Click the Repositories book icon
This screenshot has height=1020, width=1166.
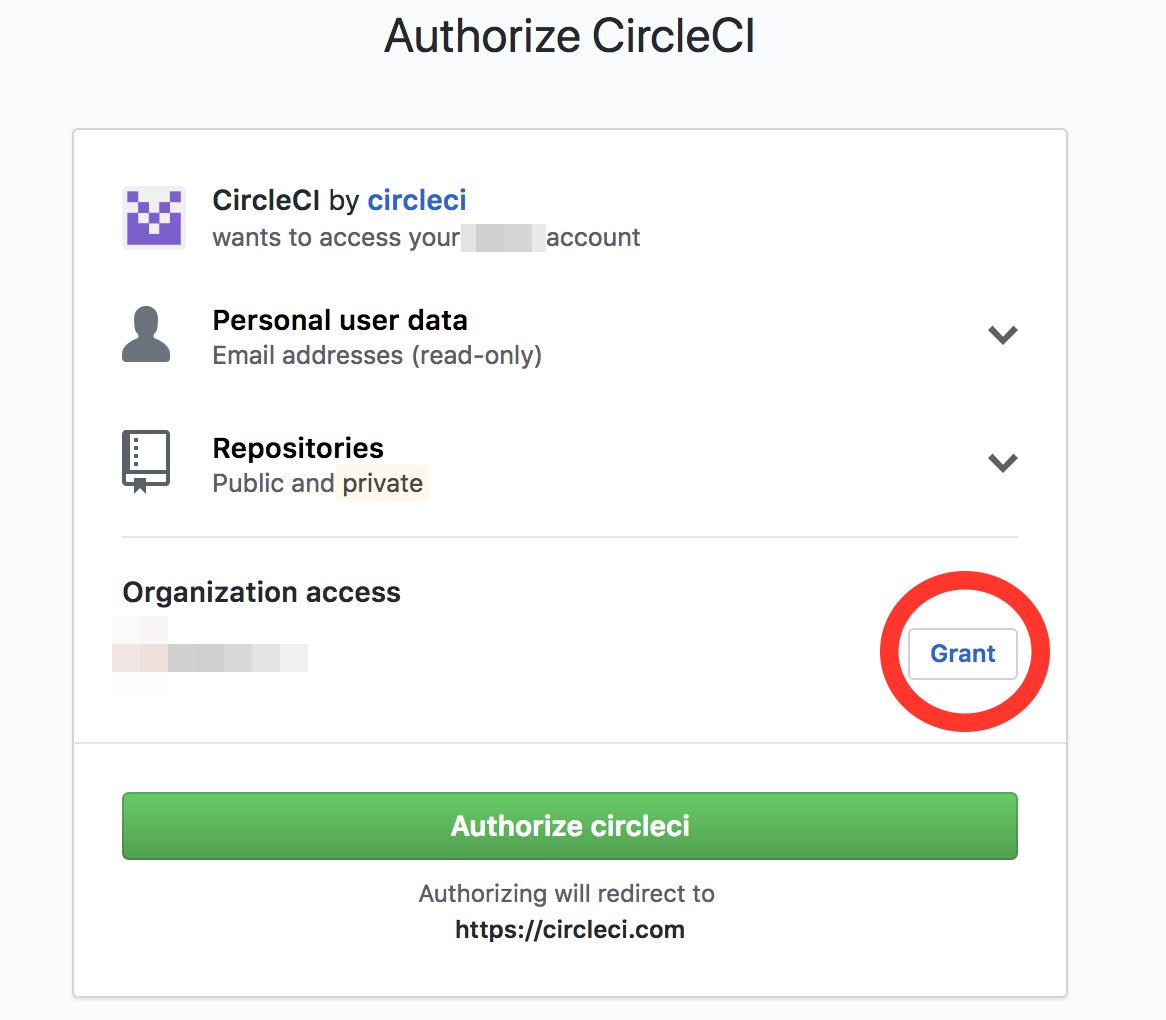click(146, 462)
